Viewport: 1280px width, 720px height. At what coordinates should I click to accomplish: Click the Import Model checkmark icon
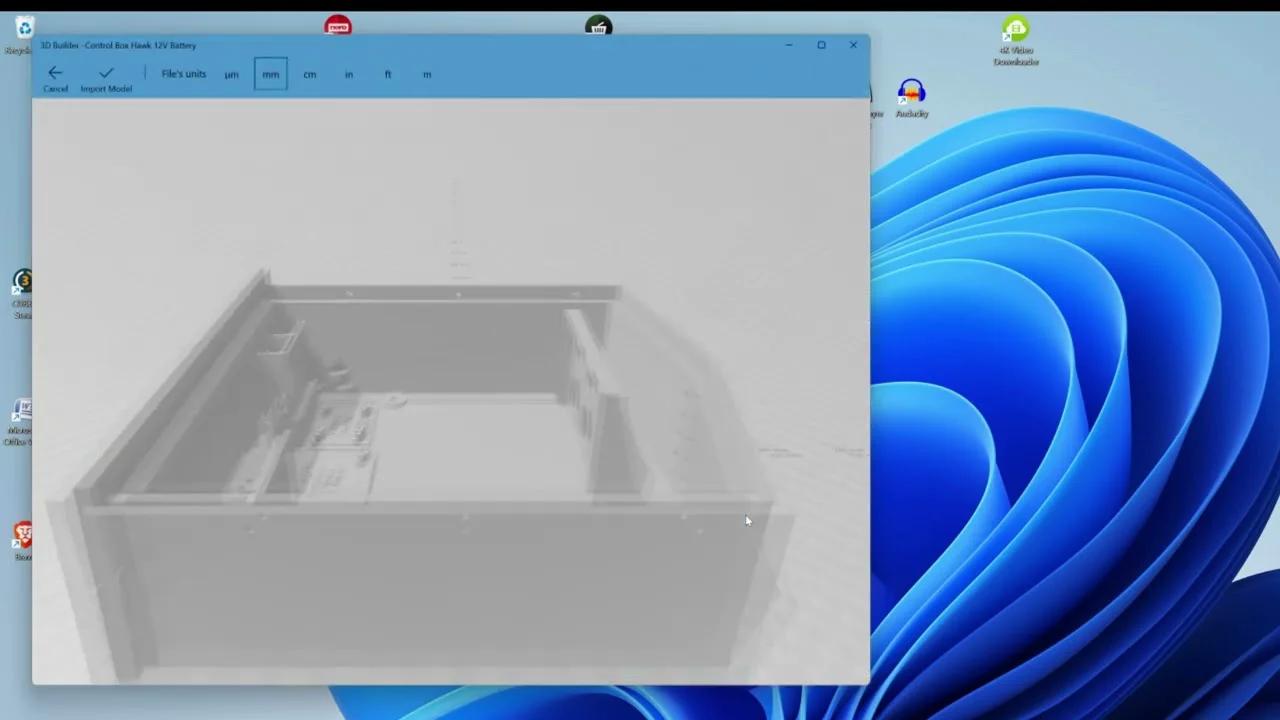(x=106, y=72)
